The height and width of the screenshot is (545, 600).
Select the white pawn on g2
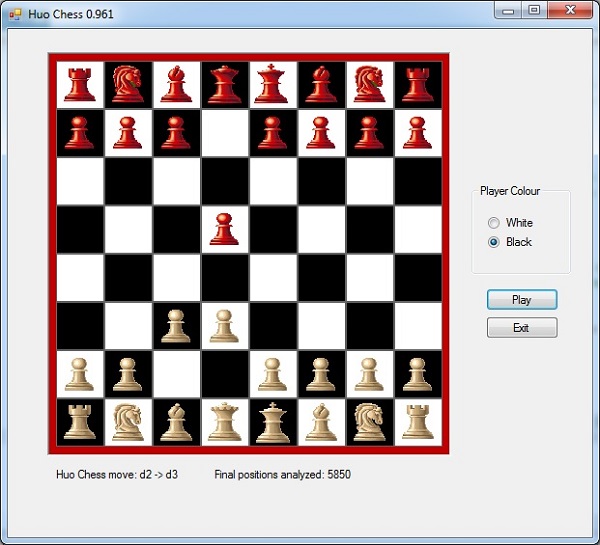point(369,374)
